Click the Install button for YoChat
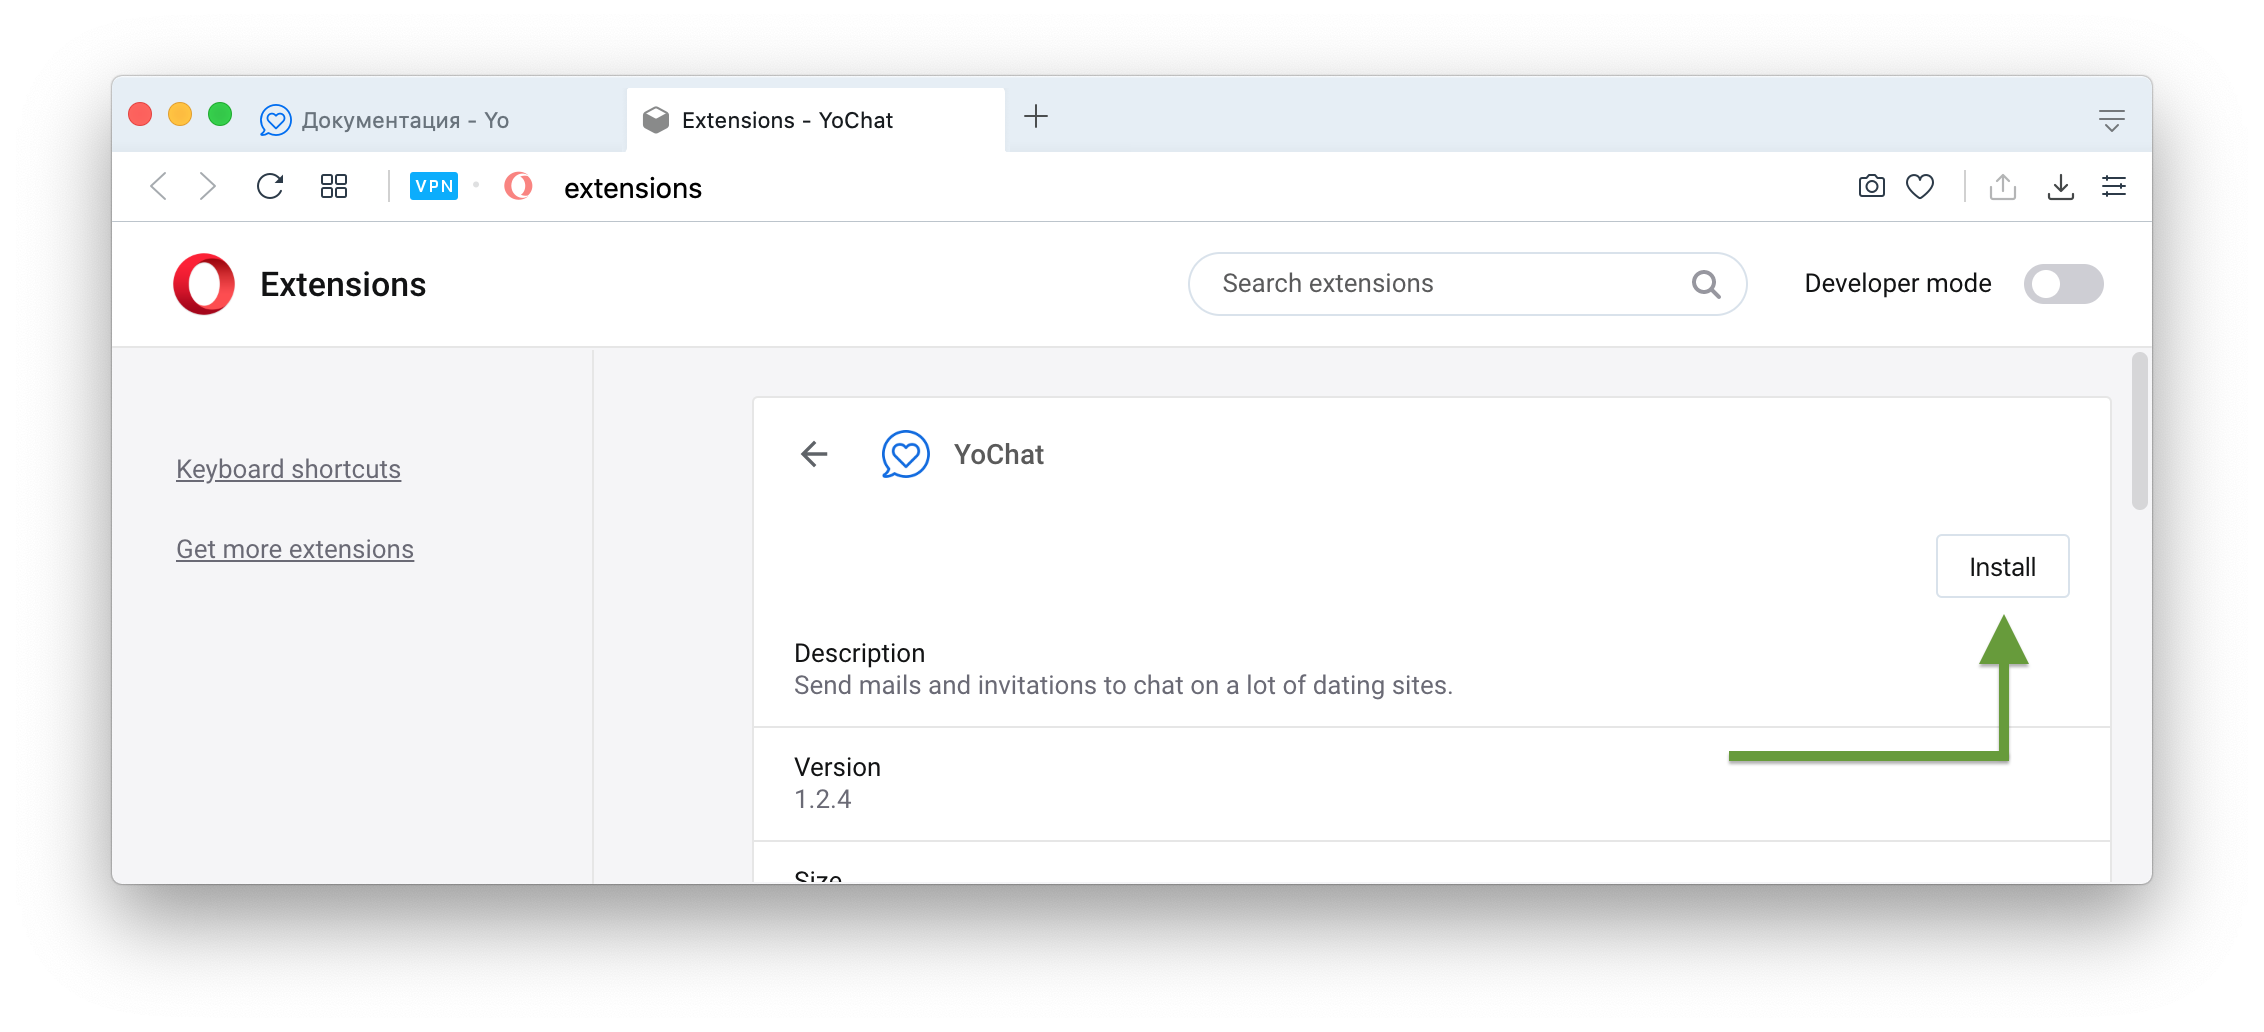2264x1032 pixels. [2002, 567]
